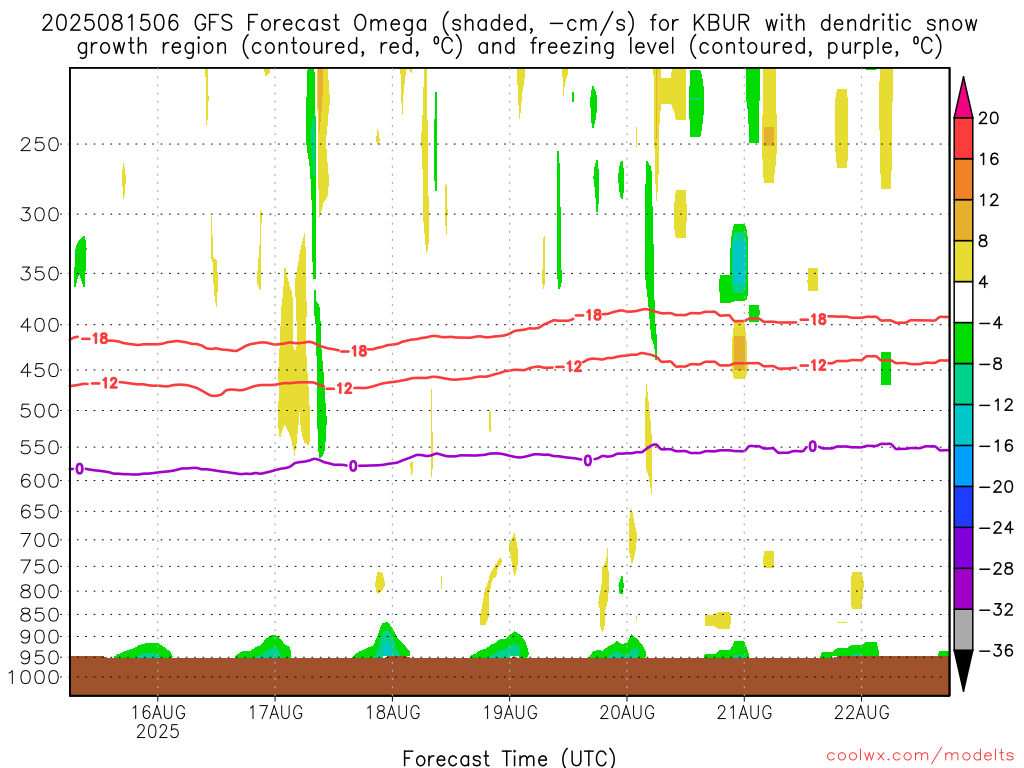
Task: Click the colorbar value label 4
Action: click(983, 282)
